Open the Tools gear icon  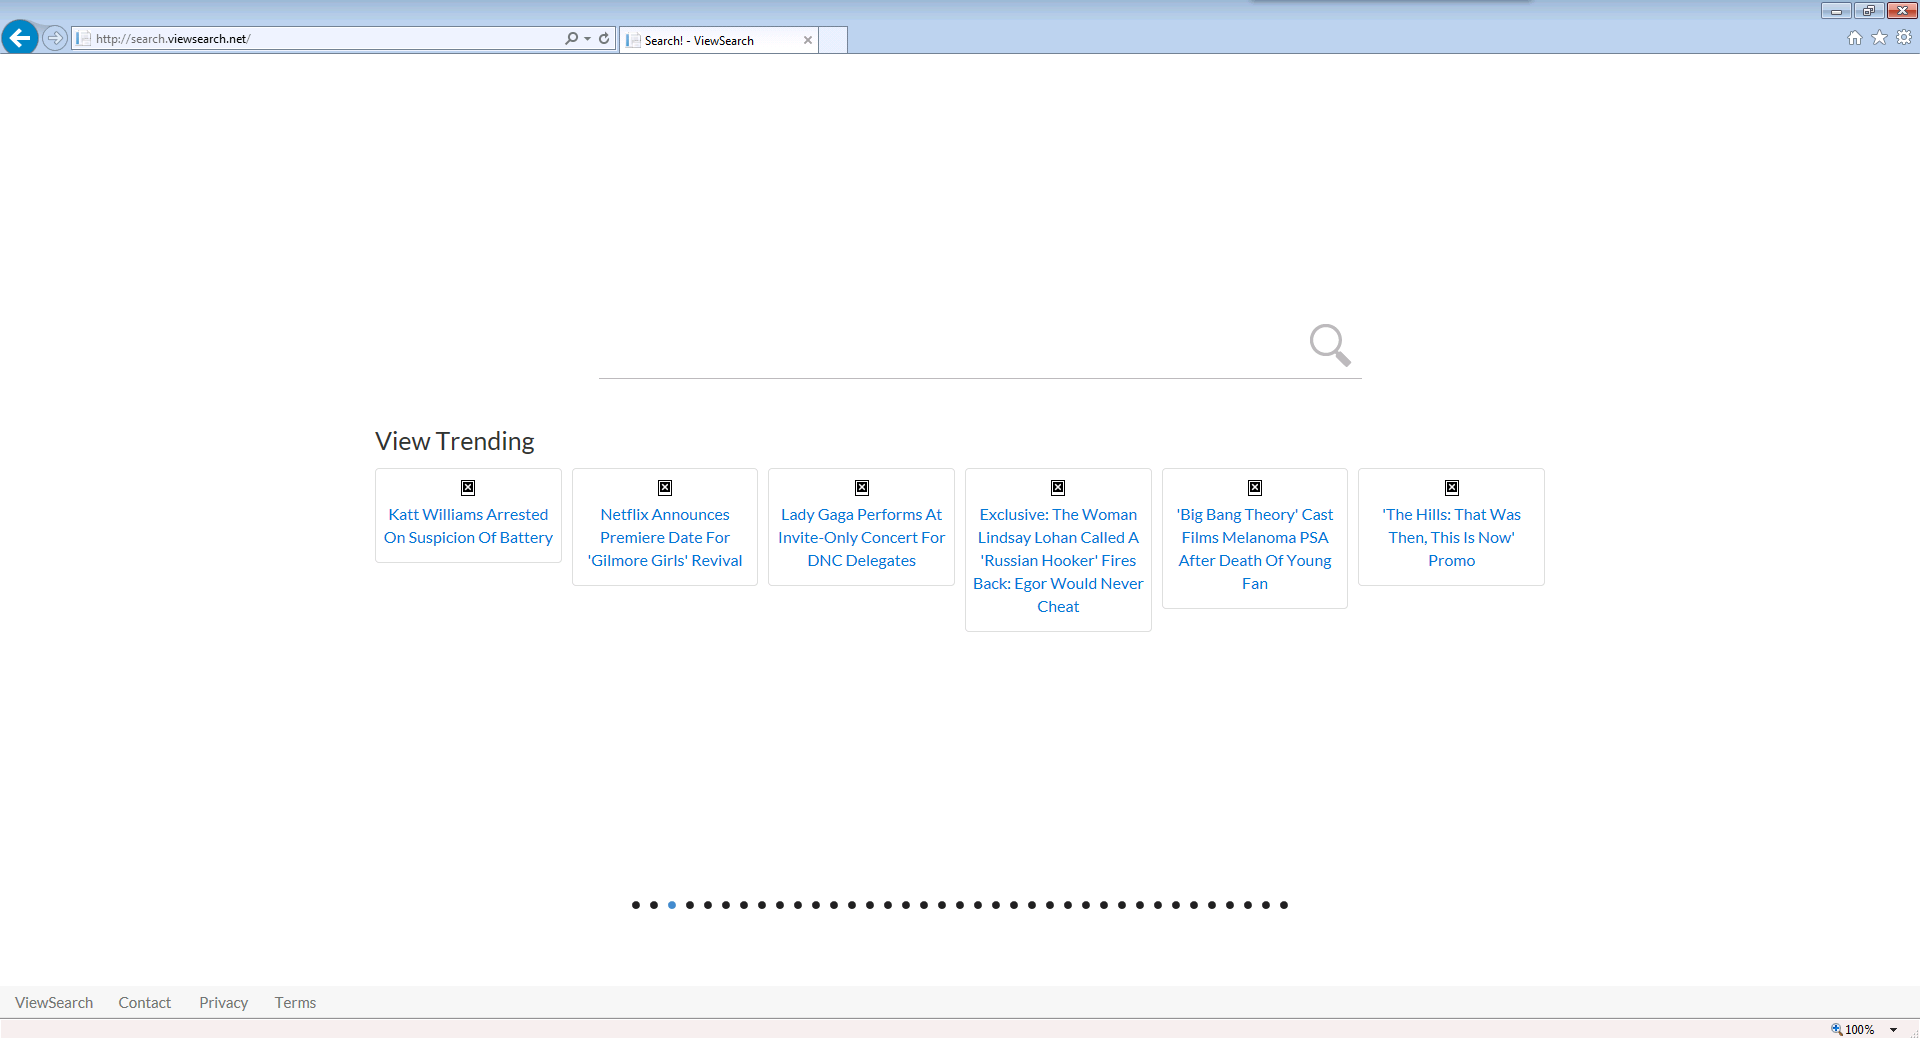click(1904, 37)
